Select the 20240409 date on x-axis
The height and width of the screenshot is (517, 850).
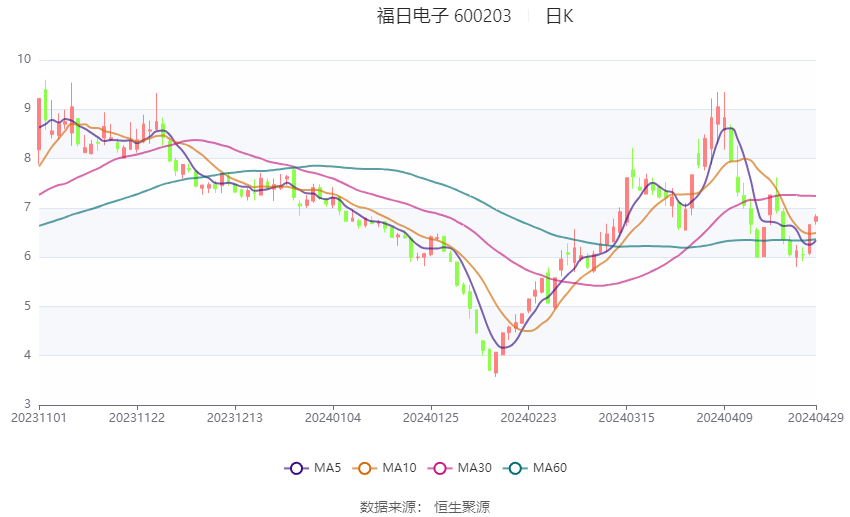724,417
